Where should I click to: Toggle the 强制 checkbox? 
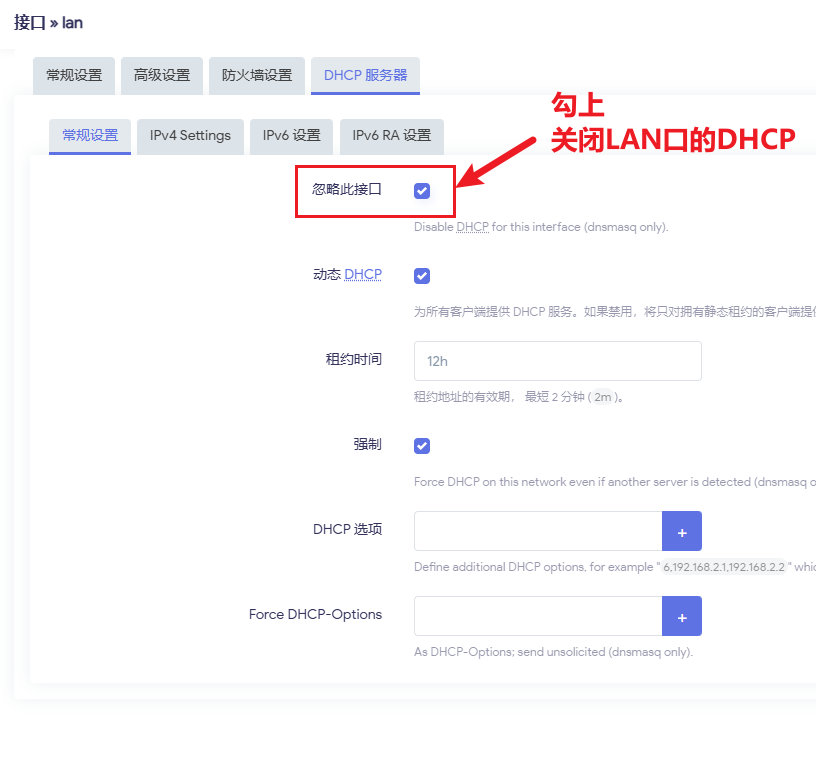(x=422, y=446)
